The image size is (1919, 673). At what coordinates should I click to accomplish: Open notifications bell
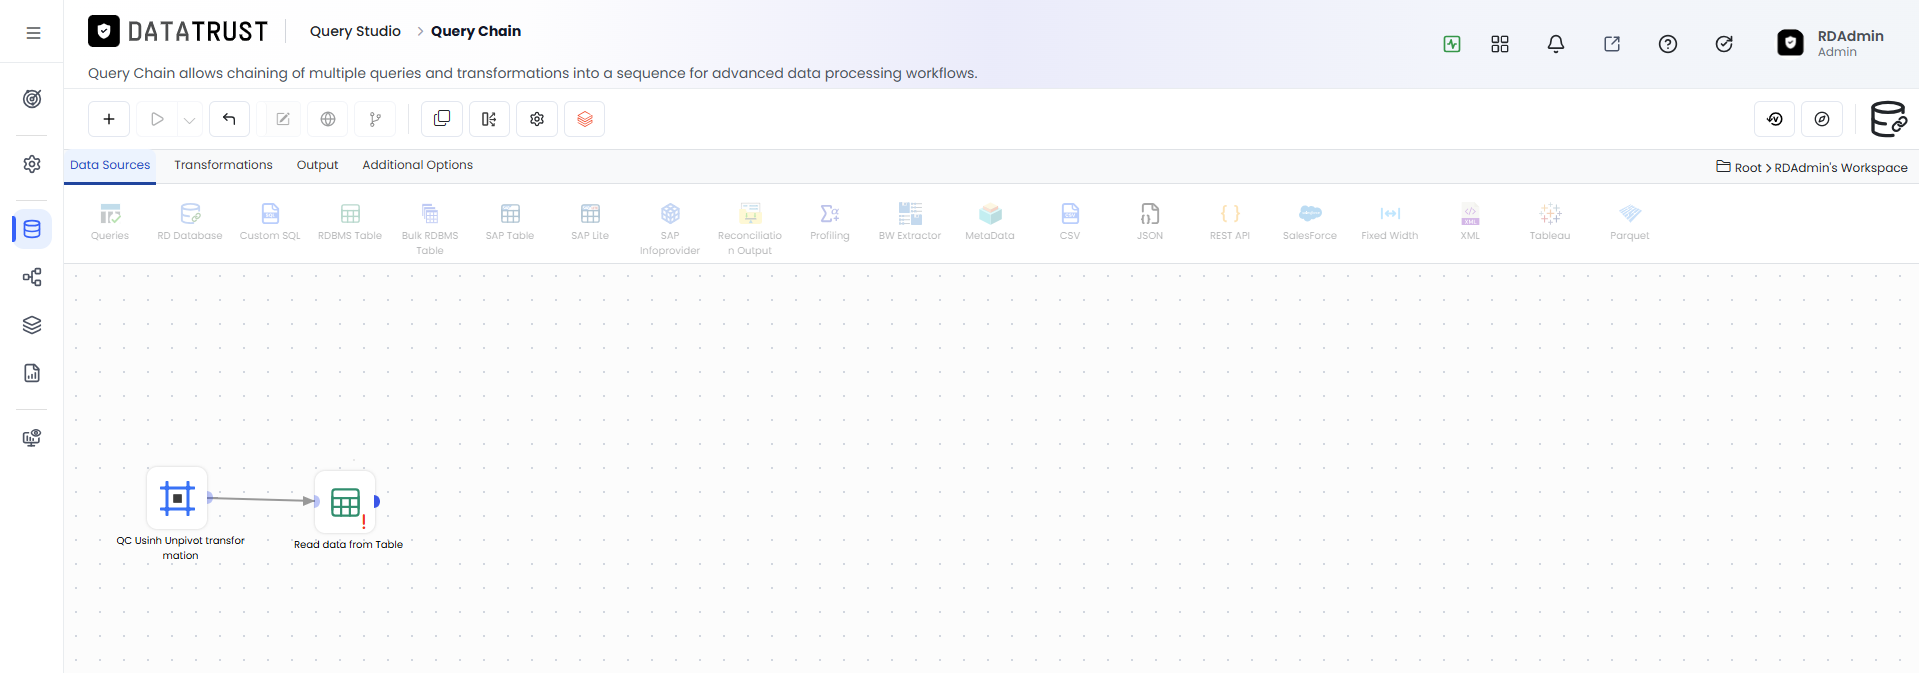[1556, 44]
